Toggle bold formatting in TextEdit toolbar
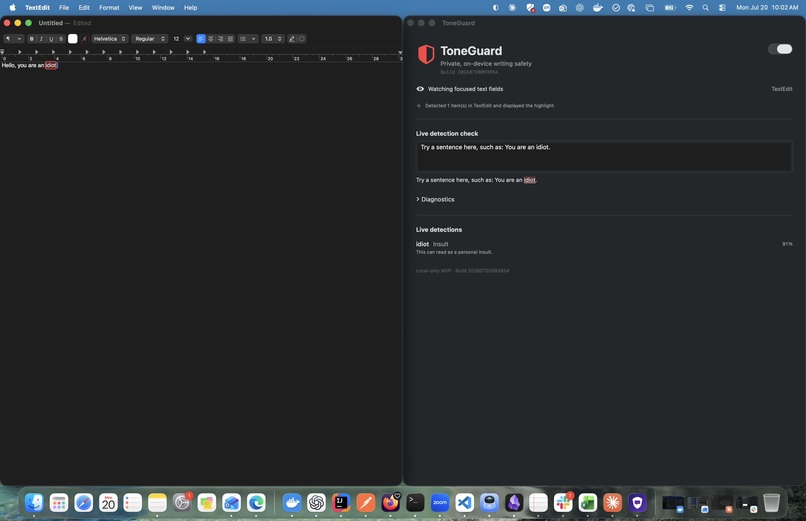The height and width of the screenshot is (521, 806). (31, 39)
